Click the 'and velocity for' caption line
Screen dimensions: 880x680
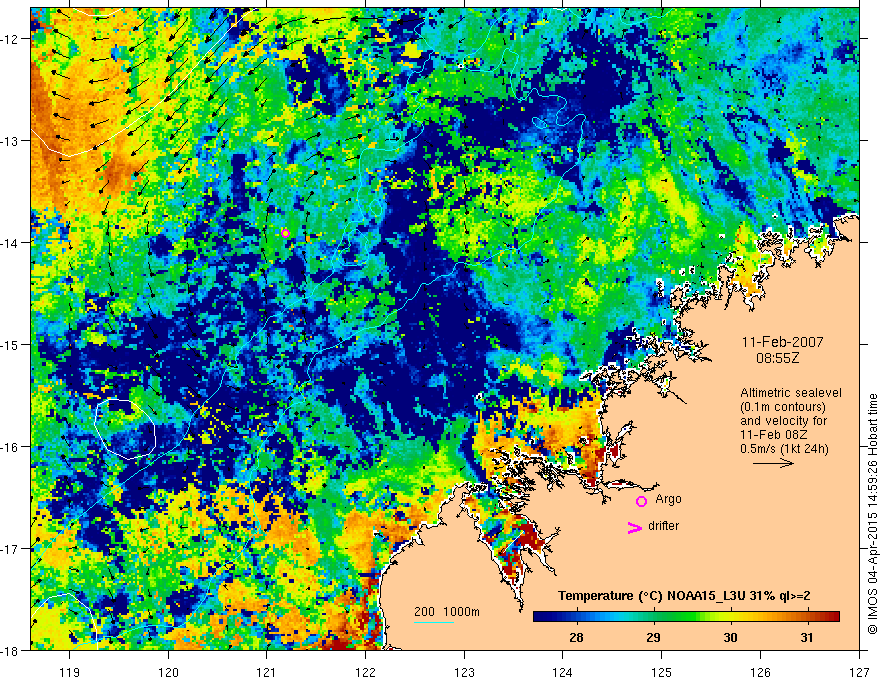[x=783, y=421]
